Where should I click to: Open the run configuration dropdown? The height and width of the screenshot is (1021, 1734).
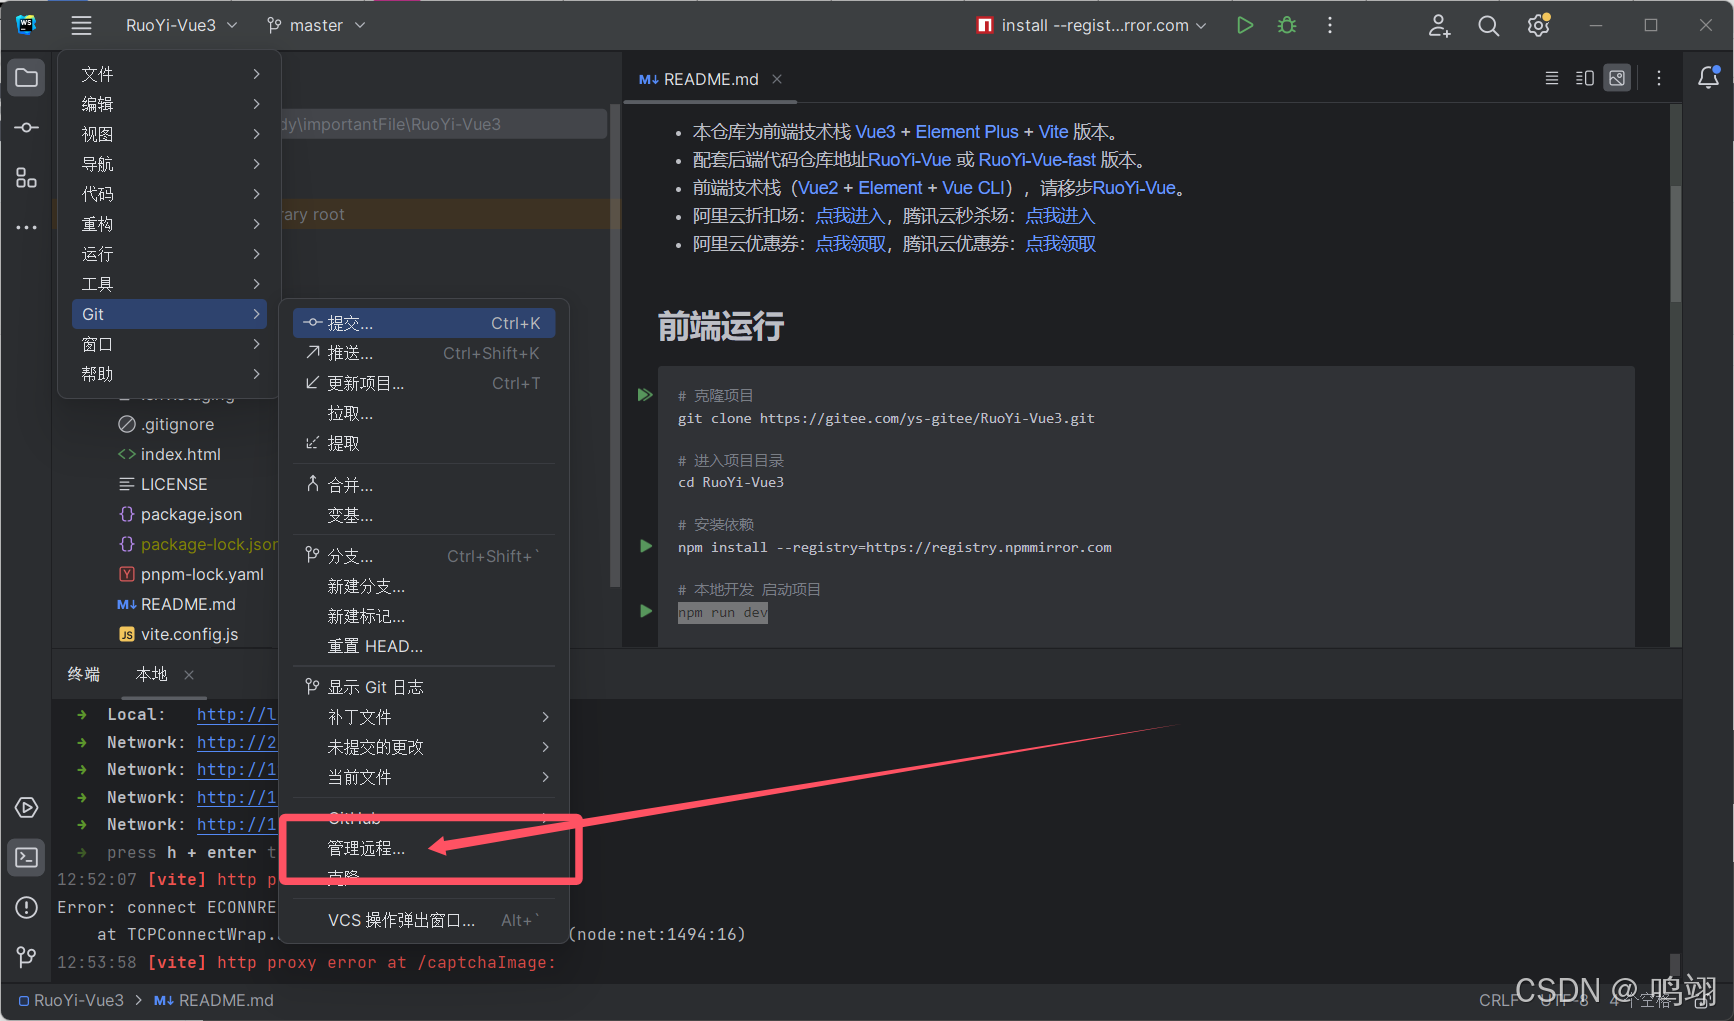tap(1090, 25)
